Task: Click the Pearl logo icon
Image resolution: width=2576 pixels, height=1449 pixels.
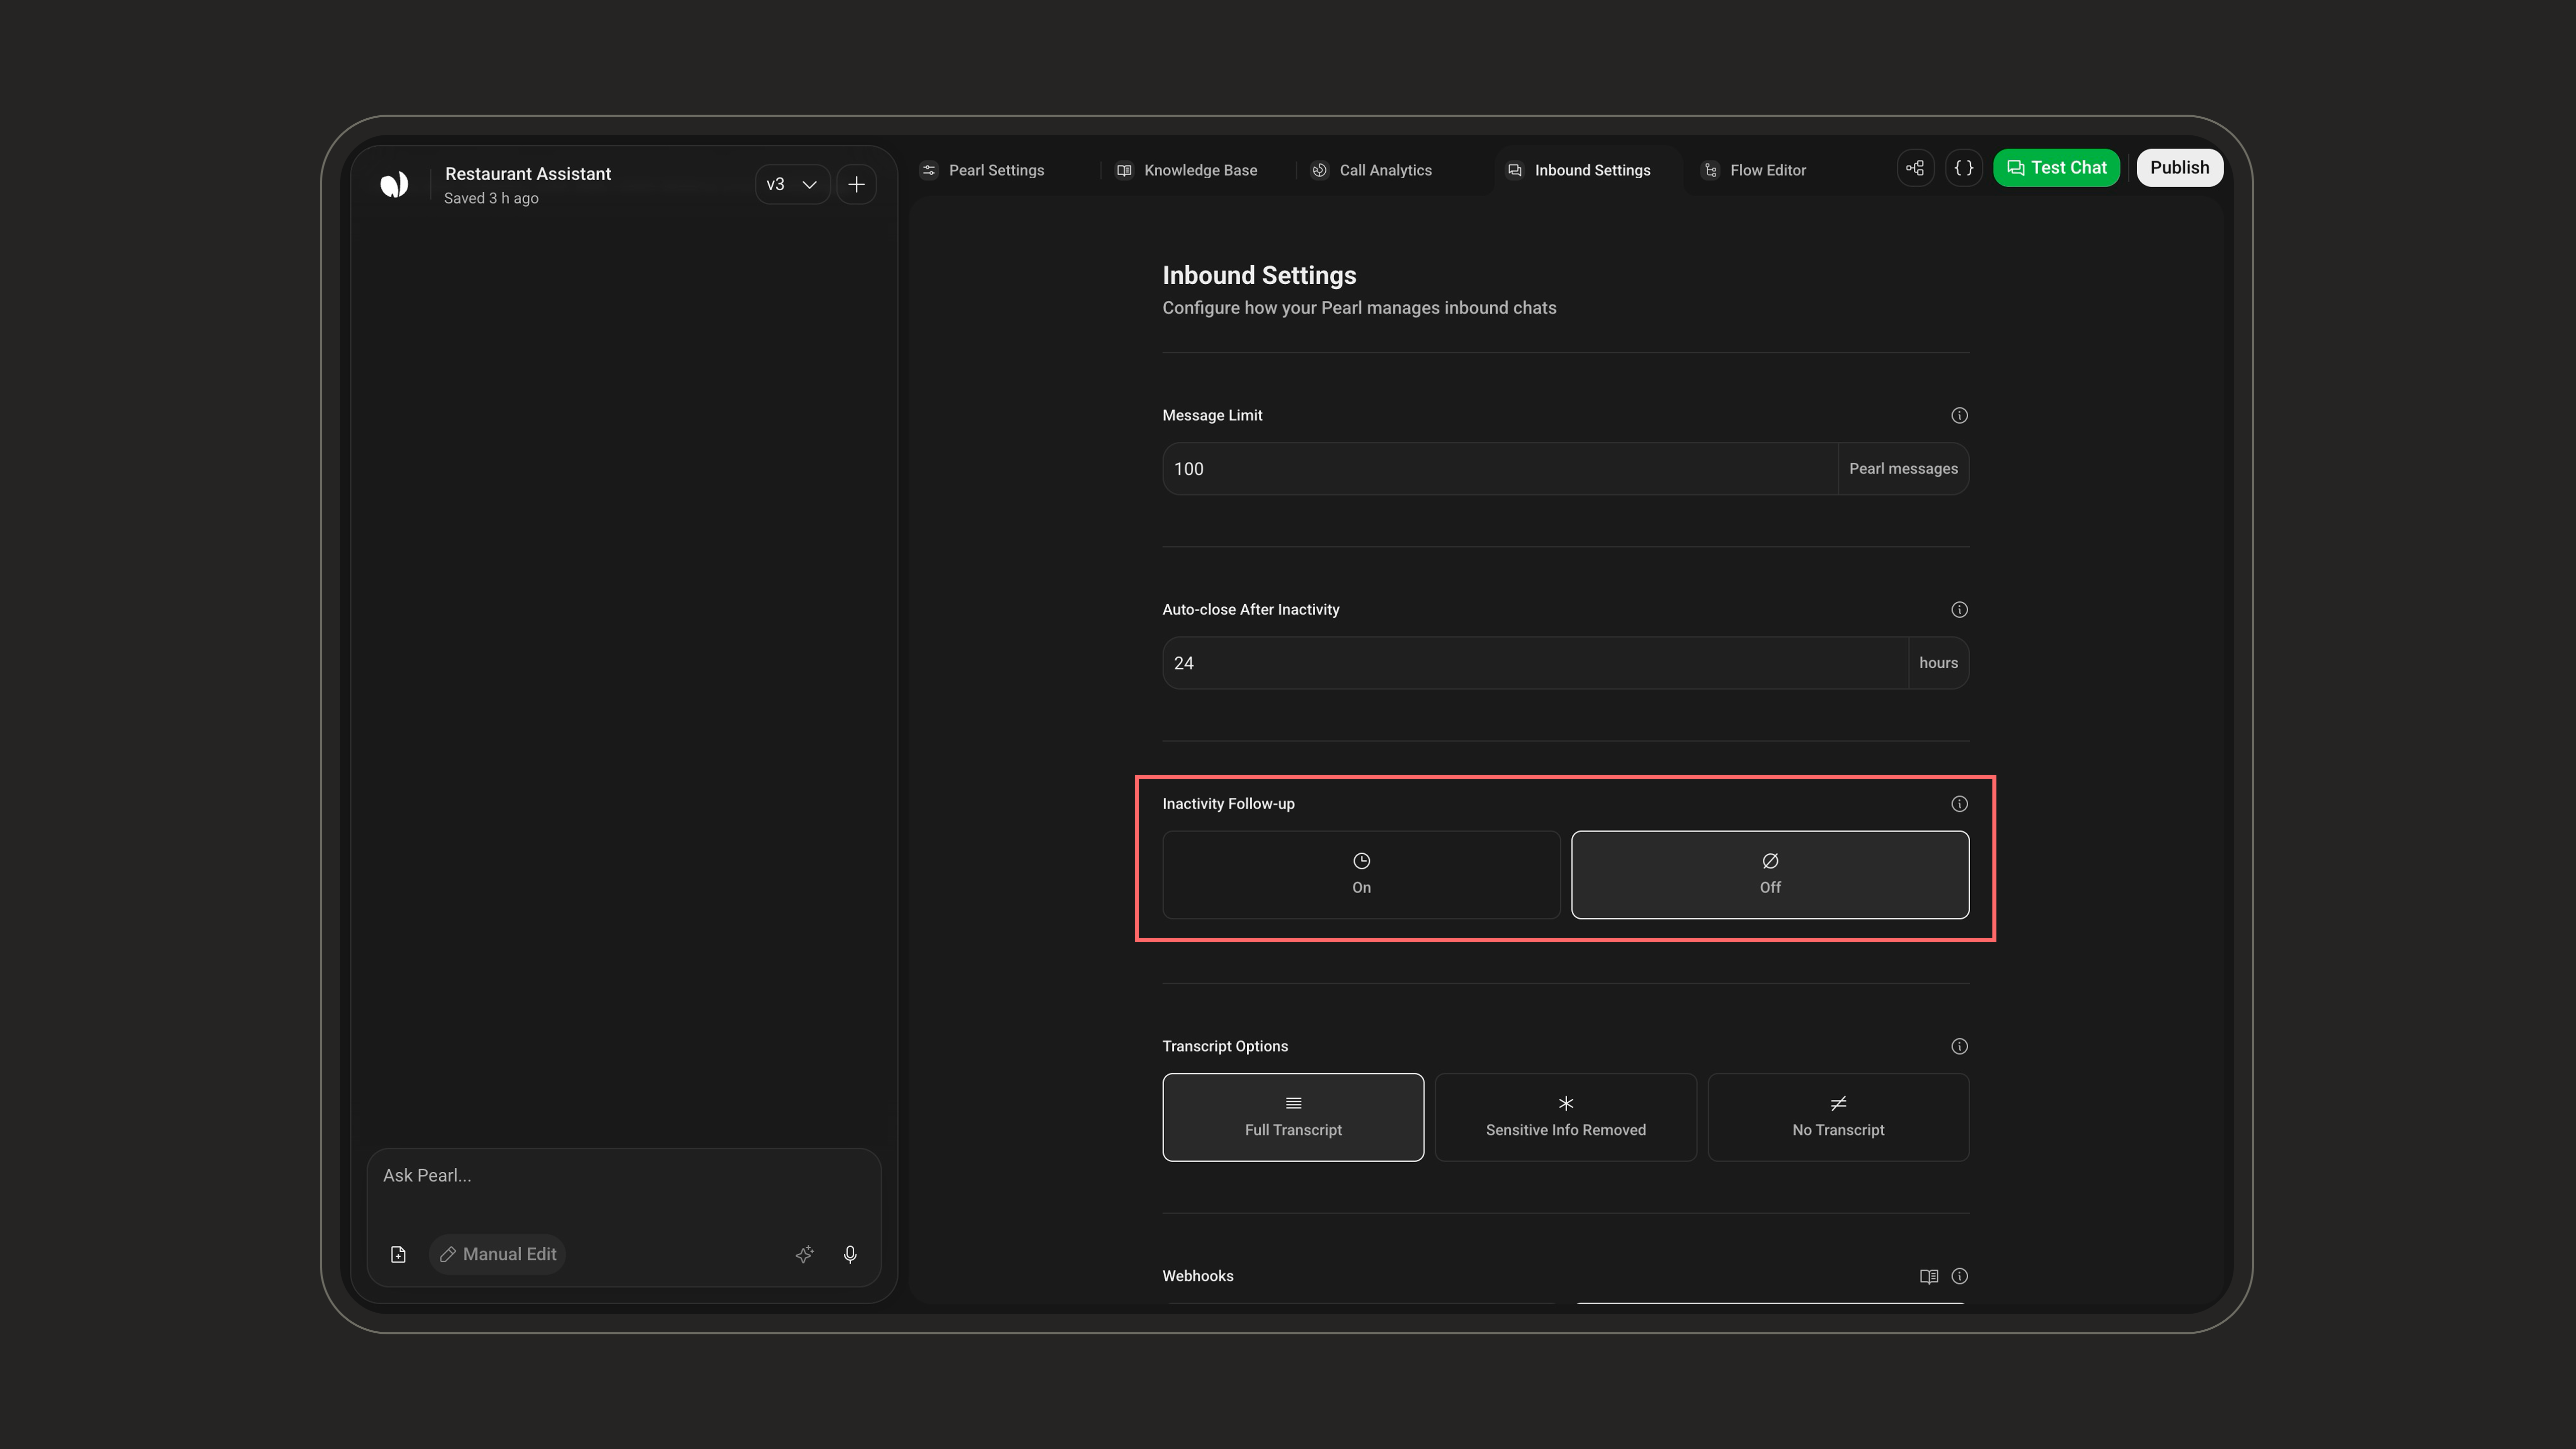Action: click(394, 185)
